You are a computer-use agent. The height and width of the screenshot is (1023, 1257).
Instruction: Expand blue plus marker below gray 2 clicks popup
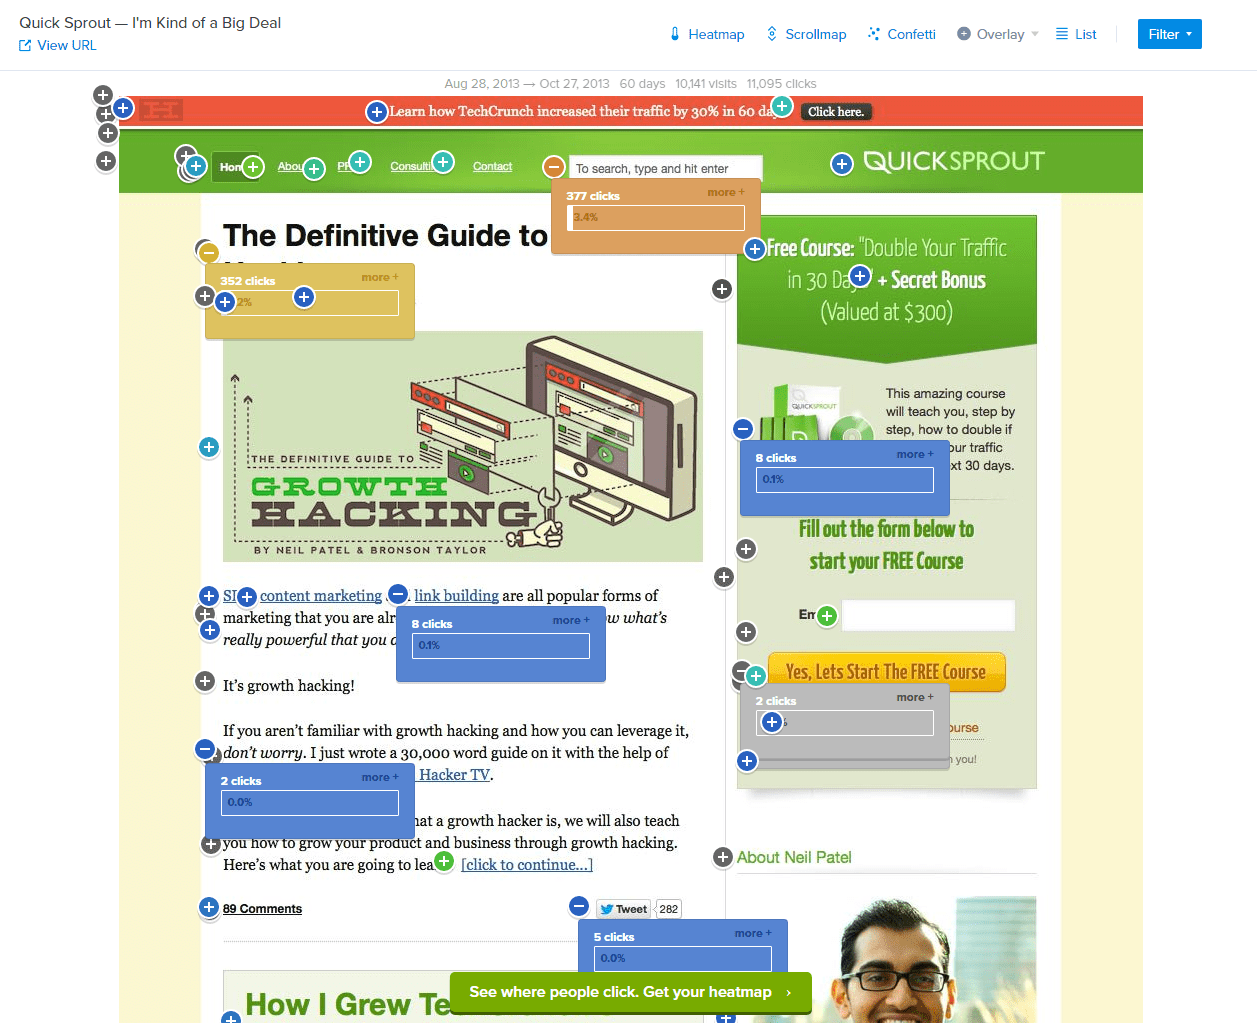point(747,761)
